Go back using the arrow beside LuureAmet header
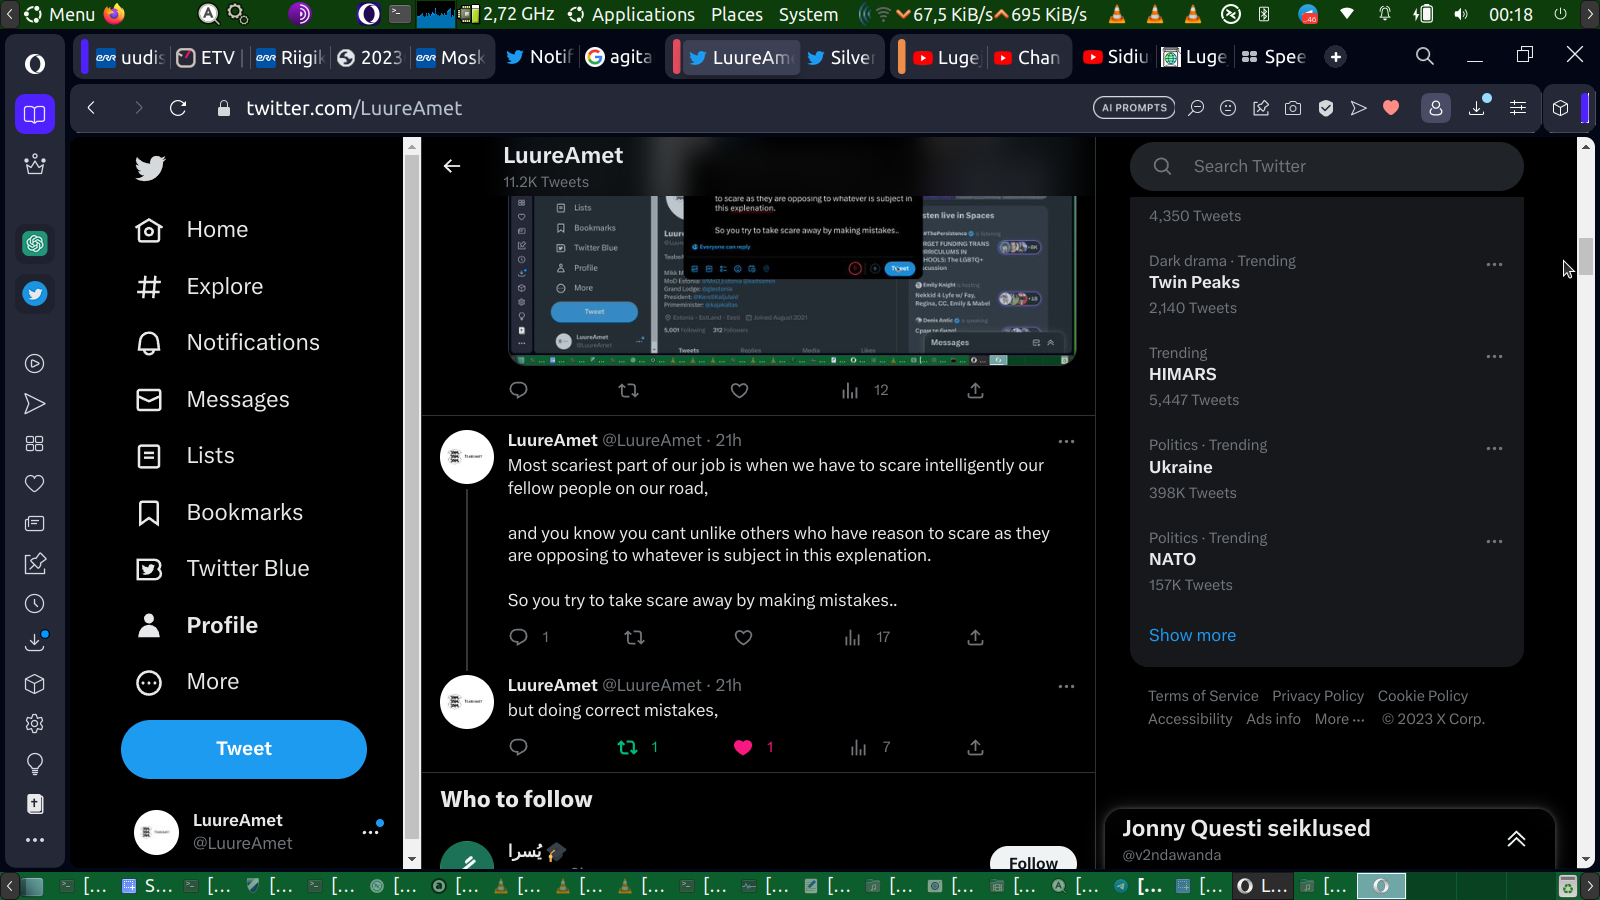 point(452,166)
